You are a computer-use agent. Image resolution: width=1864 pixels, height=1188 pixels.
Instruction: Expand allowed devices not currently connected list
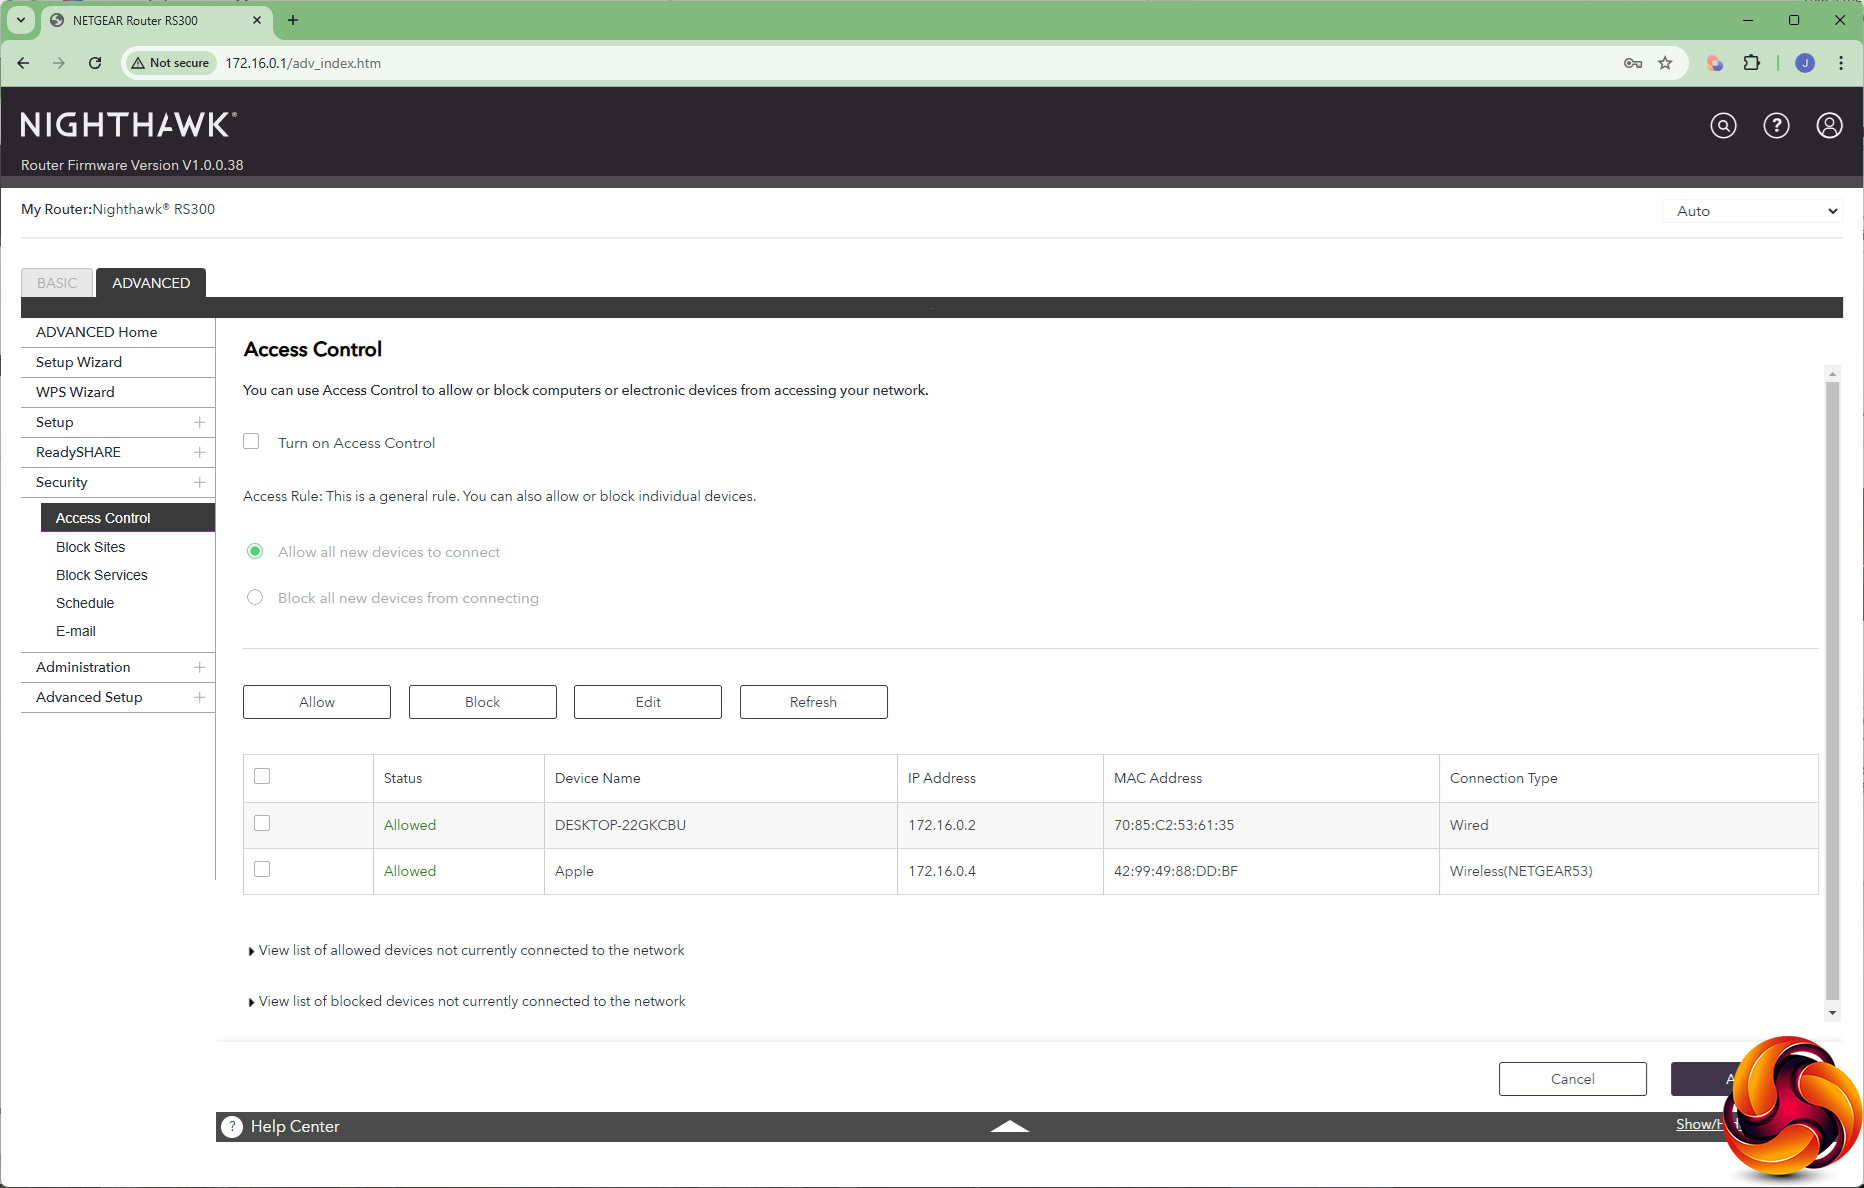click(x=466, y=950)
